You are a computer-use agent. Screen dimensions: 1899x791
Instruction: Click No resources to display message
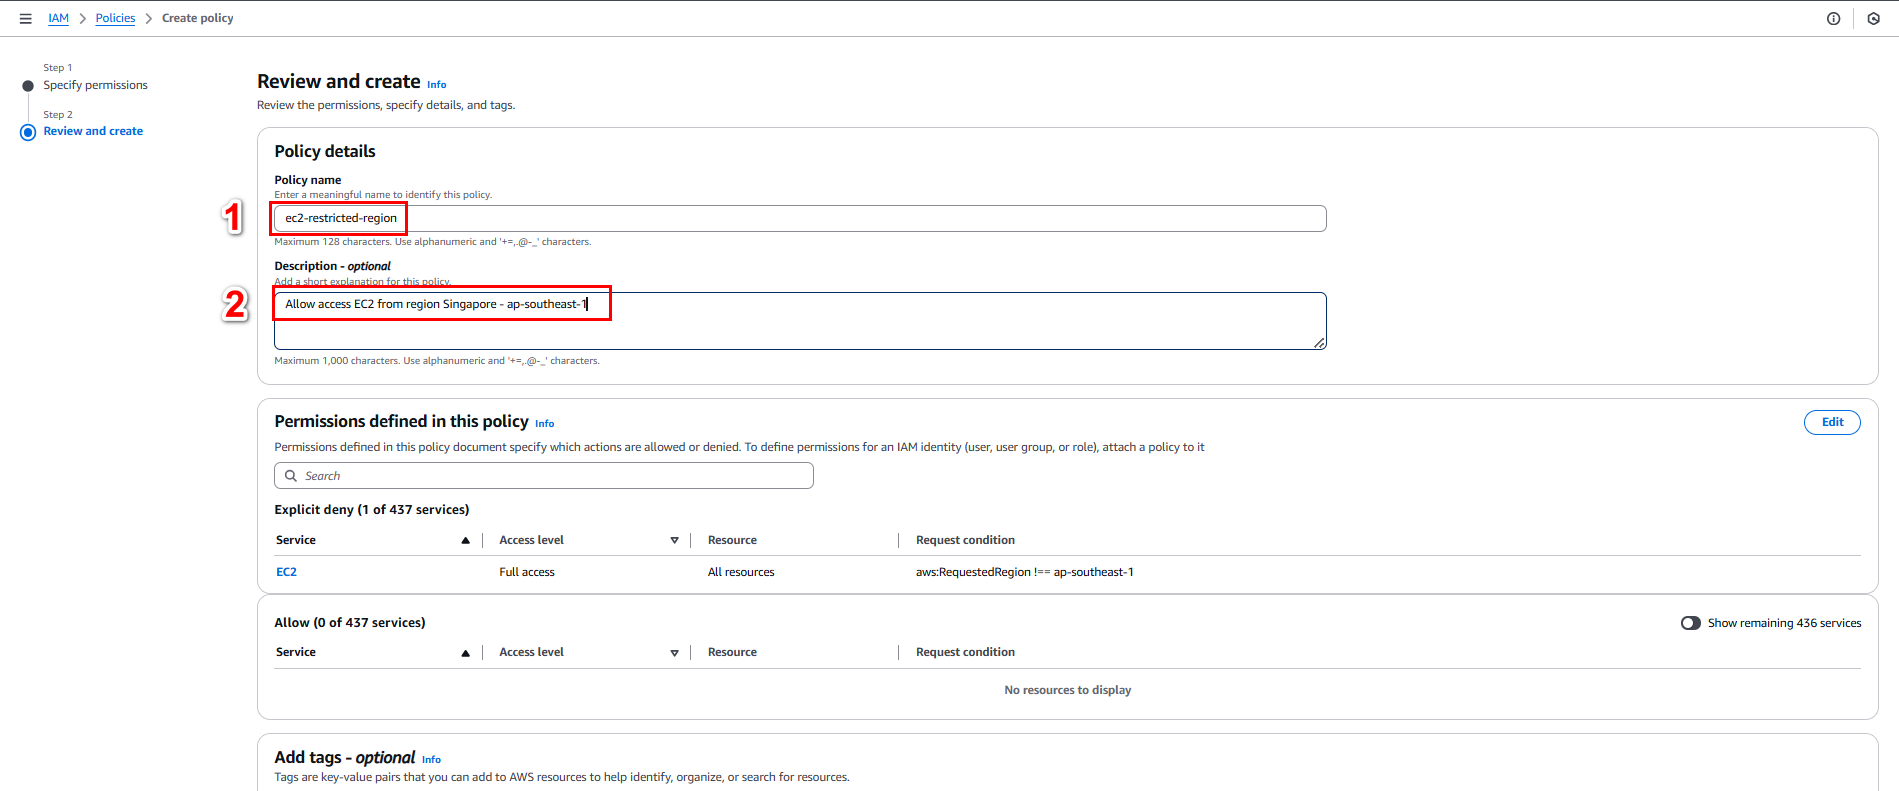pyautogui.click(x=1068, y=690)
